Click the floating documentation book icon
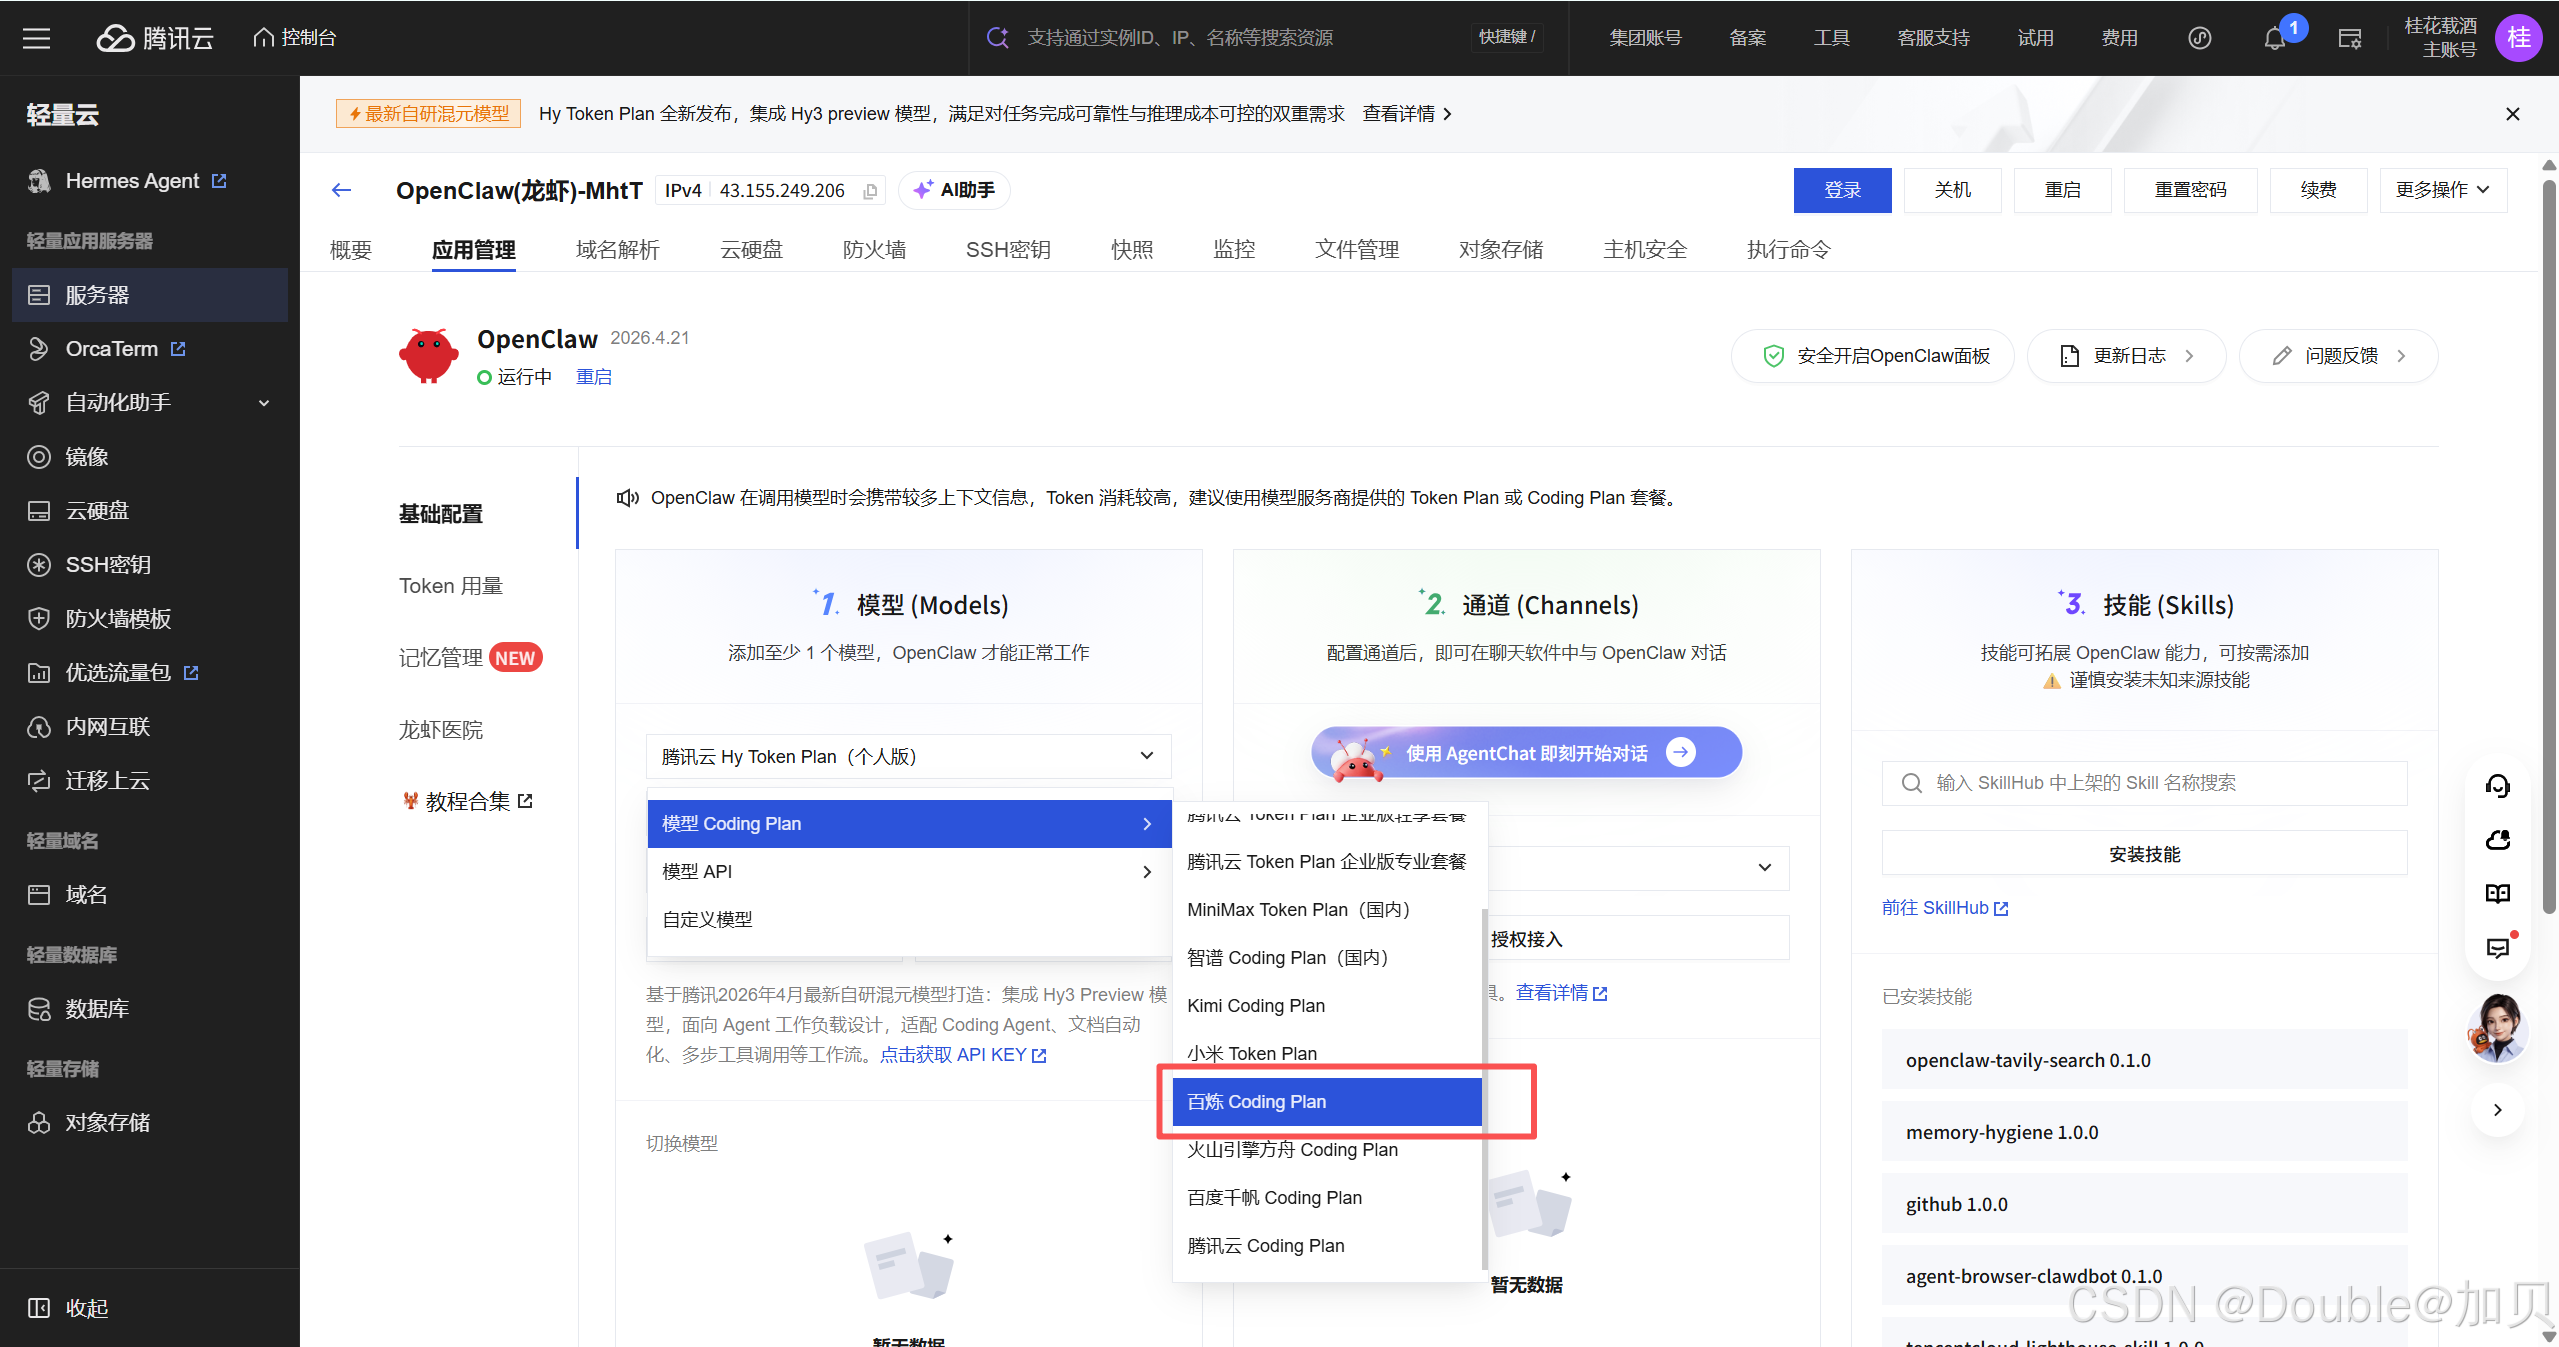Image resolution: width=2559 pixels, height=1347 pixels. point(2497,894)
